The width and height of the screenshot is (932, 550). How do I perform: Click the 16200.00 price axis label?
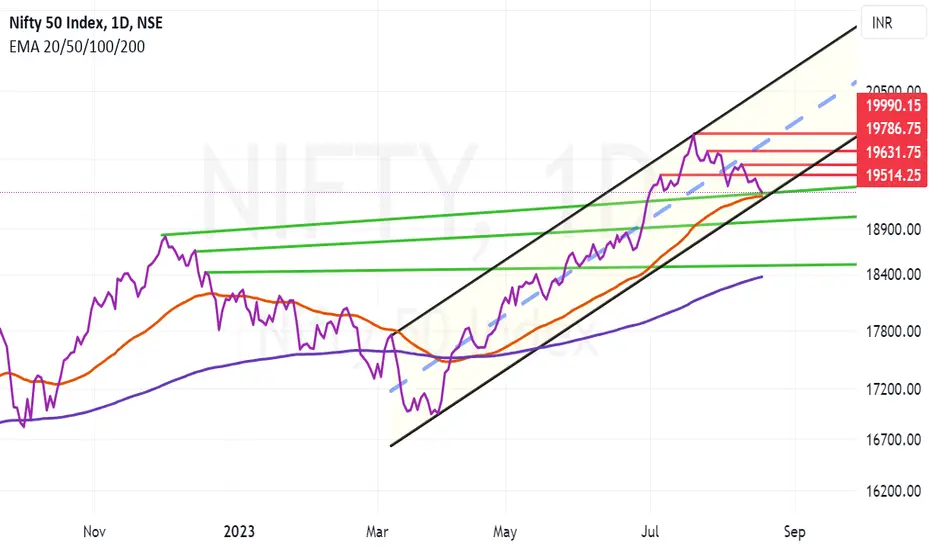tap(893, 491)
